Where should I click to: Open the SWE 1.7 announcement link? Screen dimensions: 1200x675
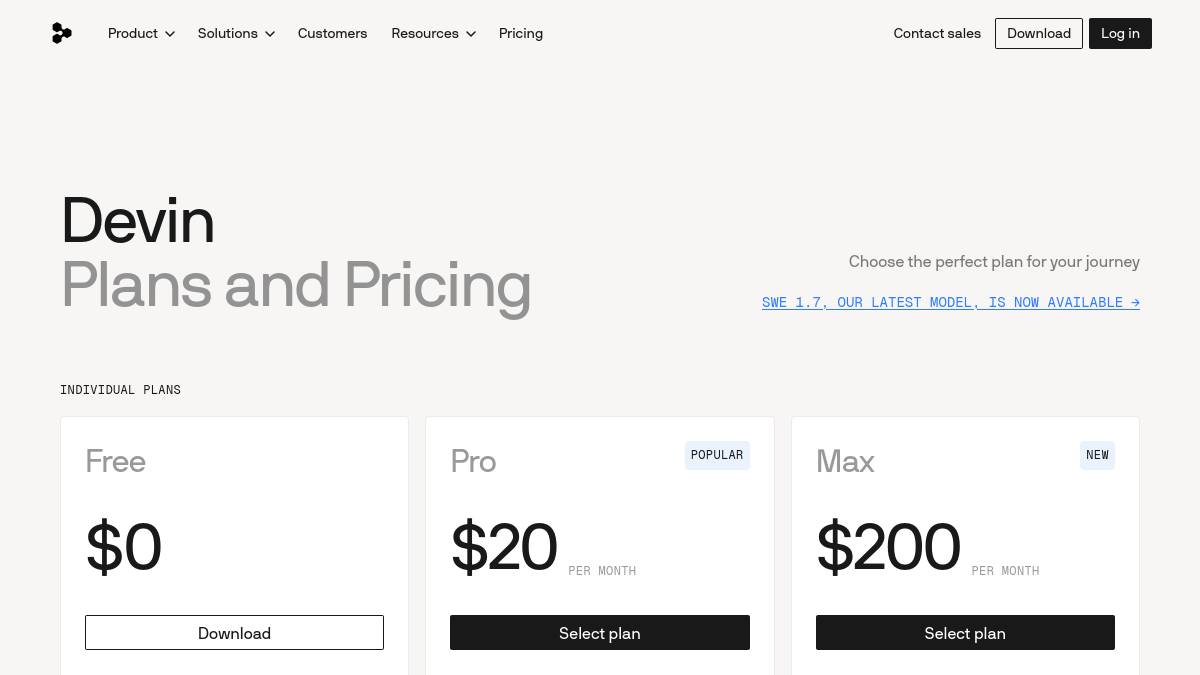tap(951, 302)
